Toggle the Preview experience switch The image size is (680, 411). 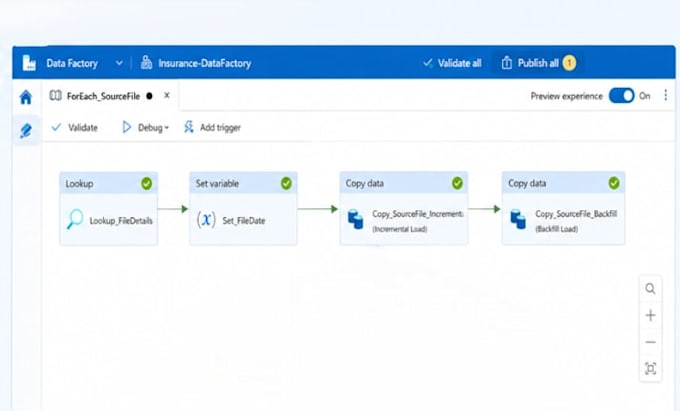click(621, 96)
